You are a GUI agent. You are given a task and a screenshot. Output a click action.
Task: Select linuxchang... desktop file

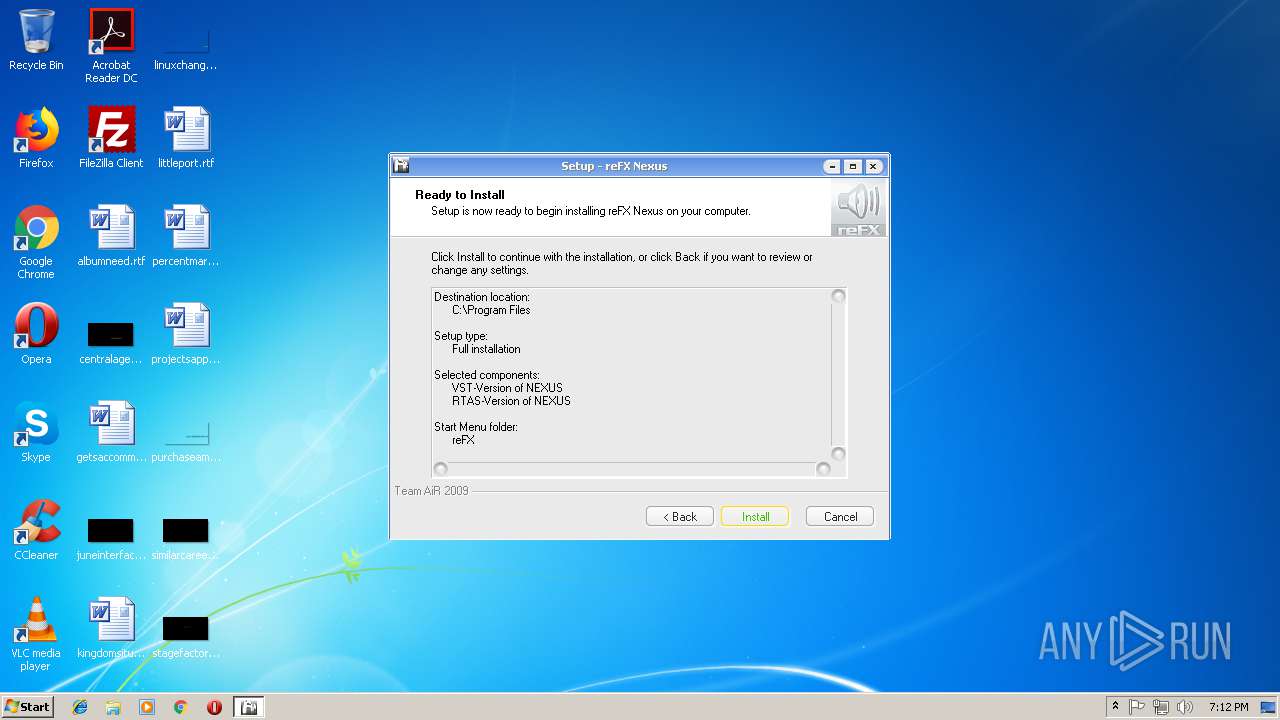pos(186,46)
